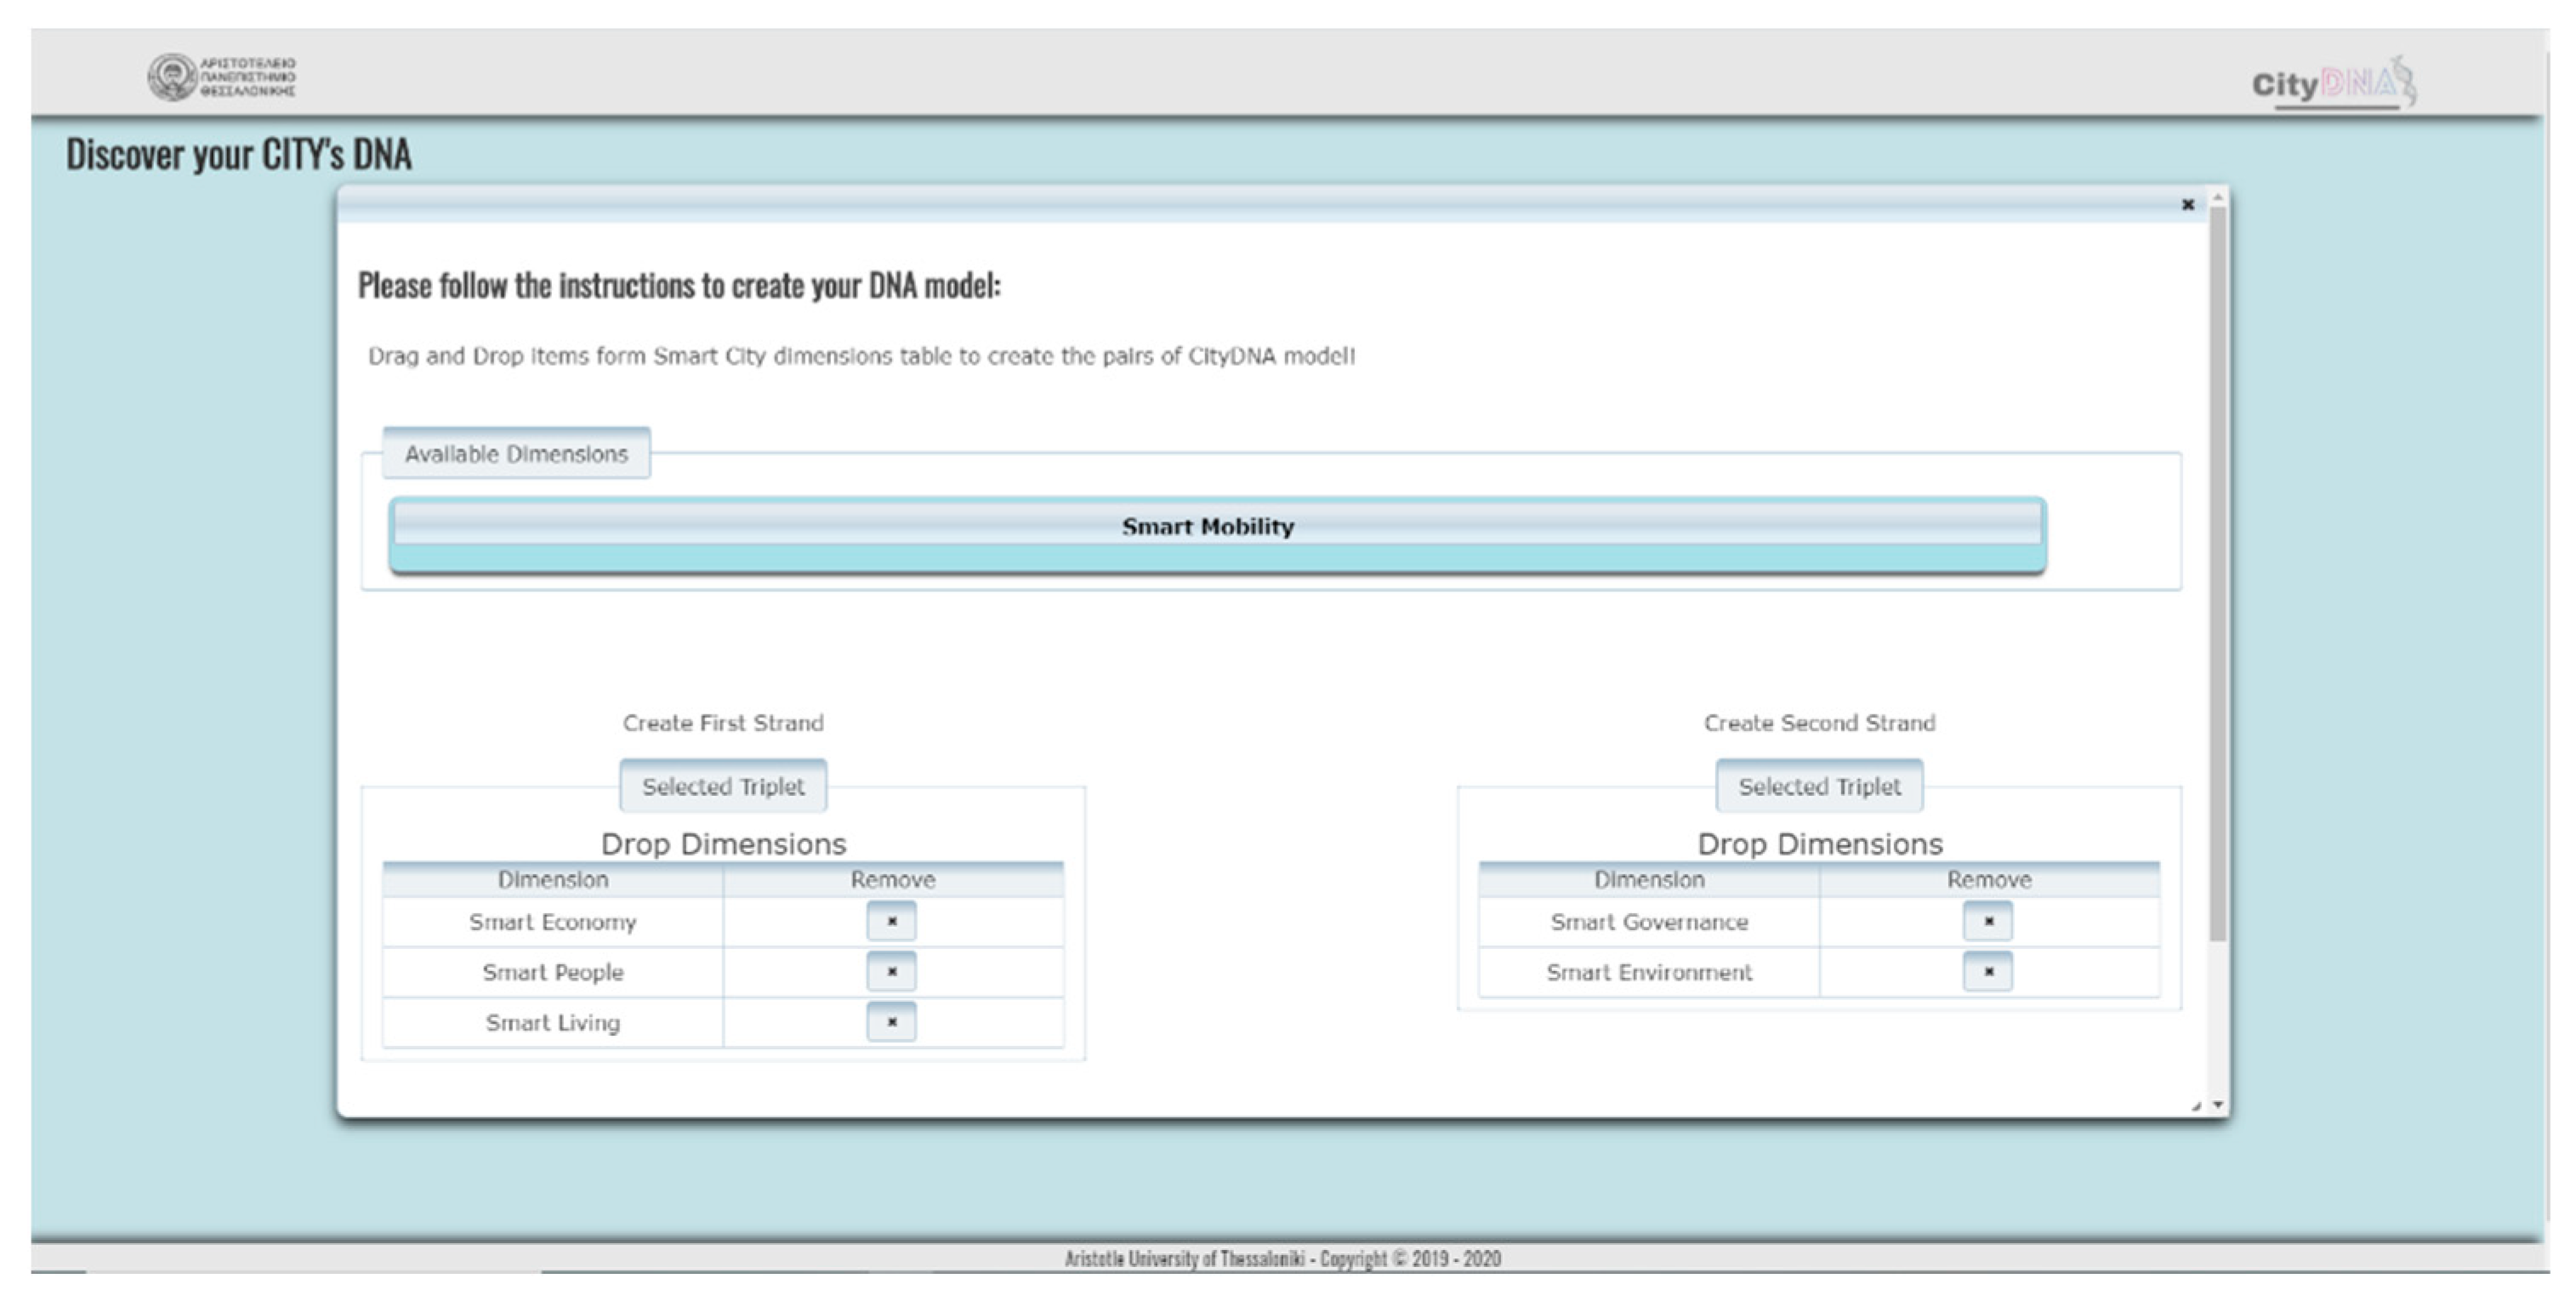Screen dimensions: 2576x1307
Task: Remove Smart People from first strand
Action: click(x=891, y=971)
